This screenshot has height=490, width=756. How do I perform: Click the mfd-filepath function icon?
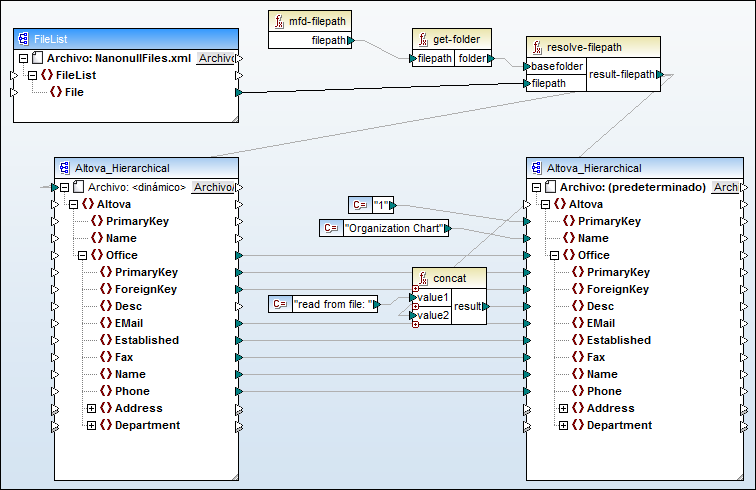point(279,22)
